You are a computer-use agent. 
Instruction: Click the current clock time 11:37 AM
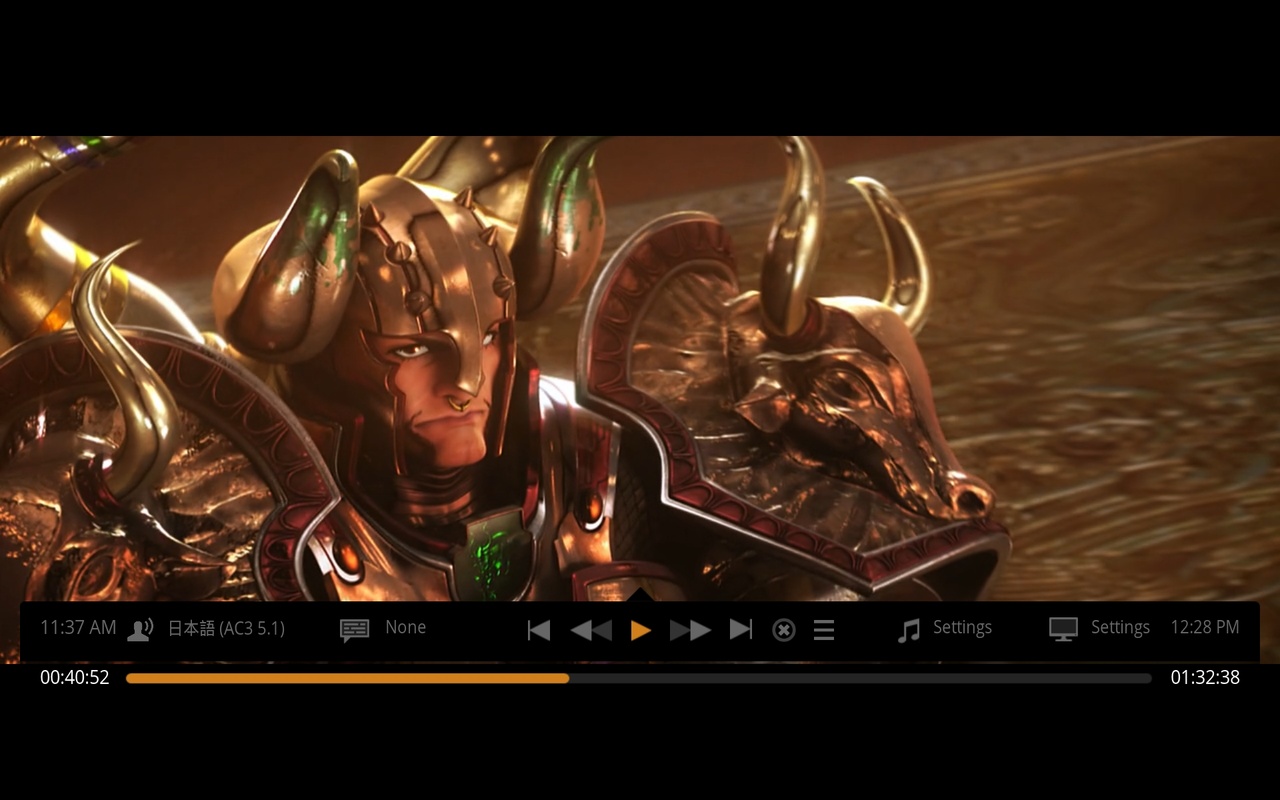[78, 627]
